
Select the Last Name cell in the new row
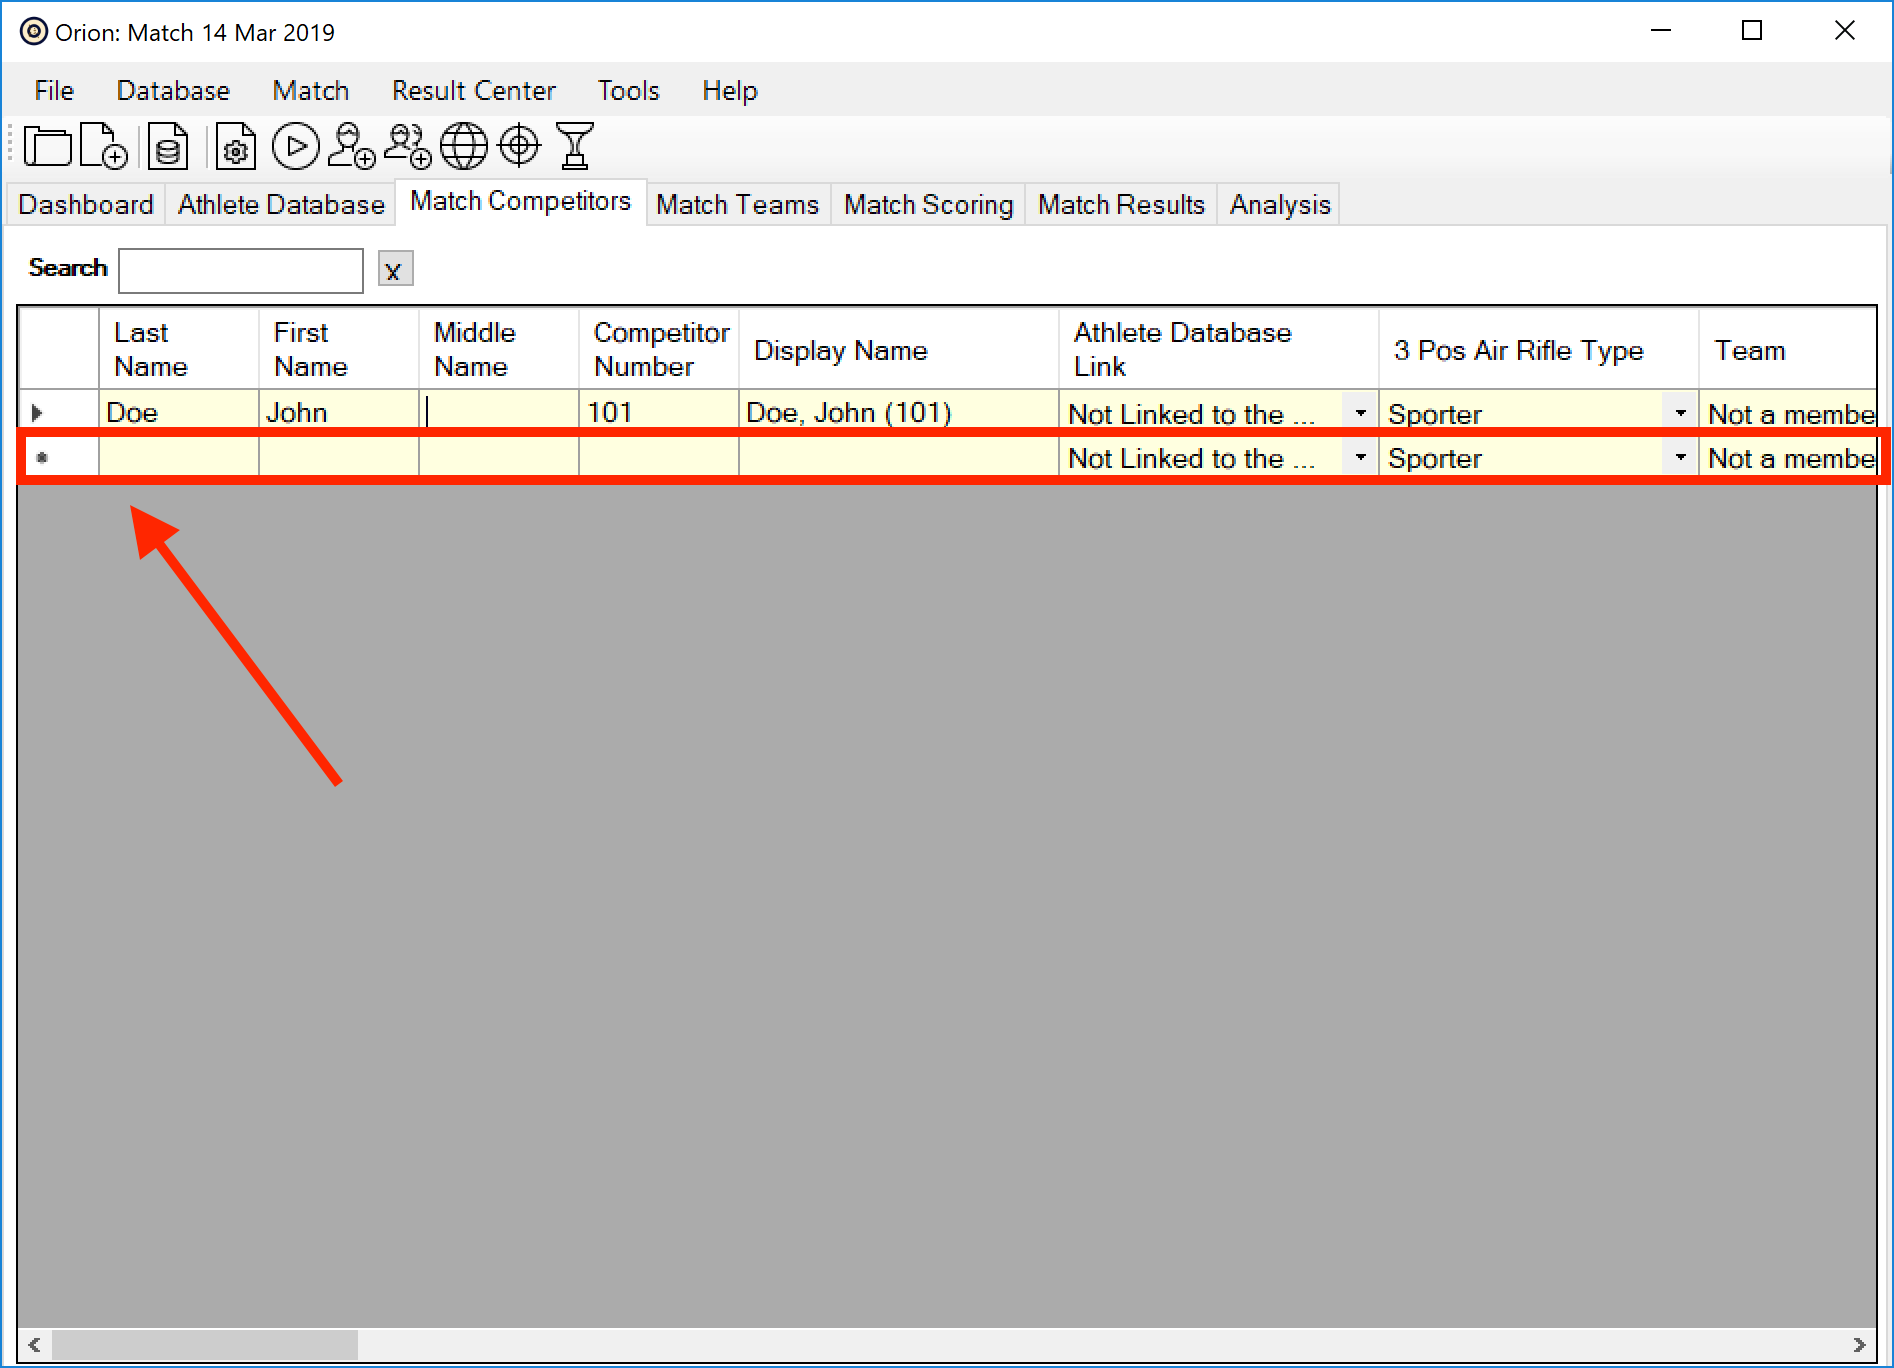tap(178, 458)
